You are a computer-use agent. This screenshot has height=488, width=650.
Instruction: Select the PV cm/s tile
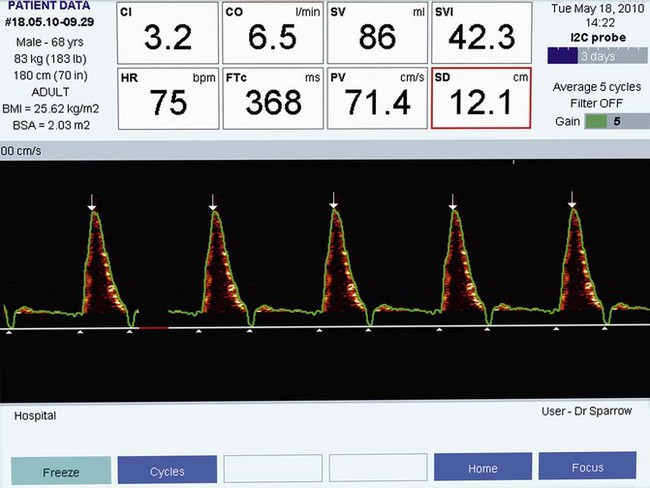[x=376, y=99]
